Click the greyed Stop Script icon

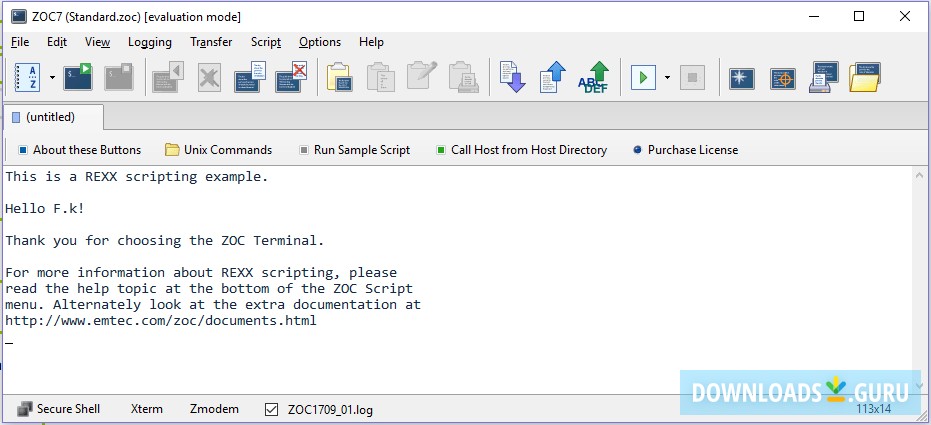tap(692, 77)
